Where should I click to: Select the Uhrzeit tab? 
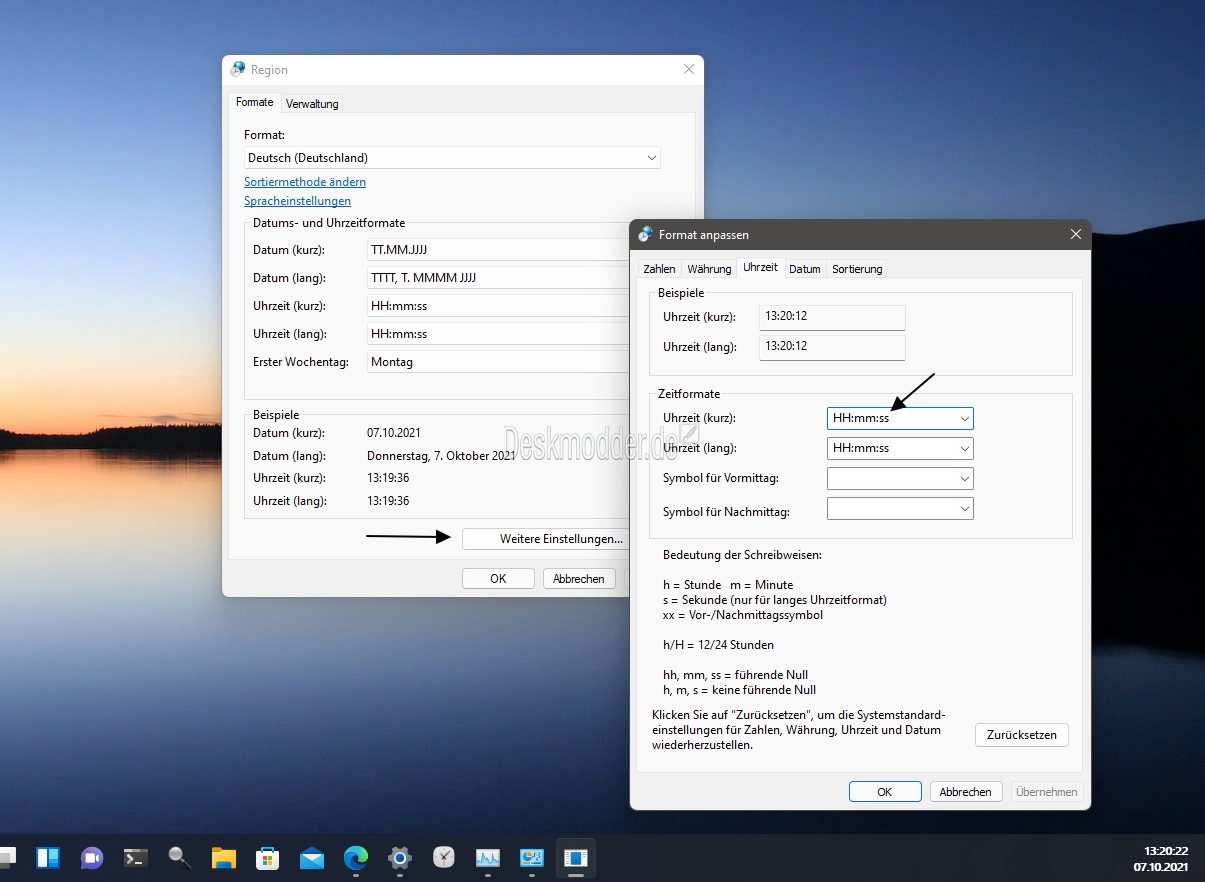760,268
